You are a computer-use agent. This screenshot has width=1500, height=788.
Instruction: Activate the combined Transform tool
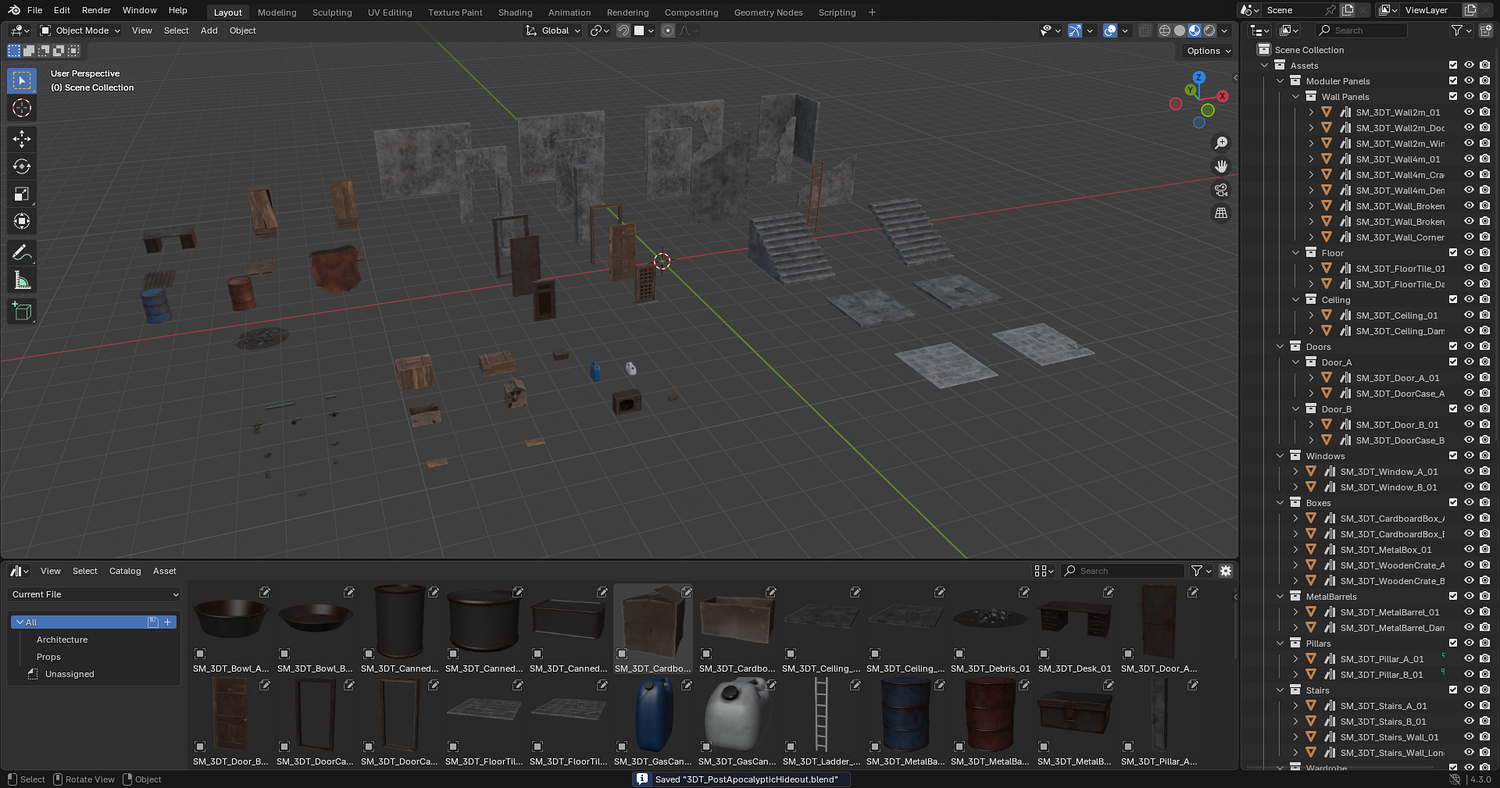pos(22,221)
